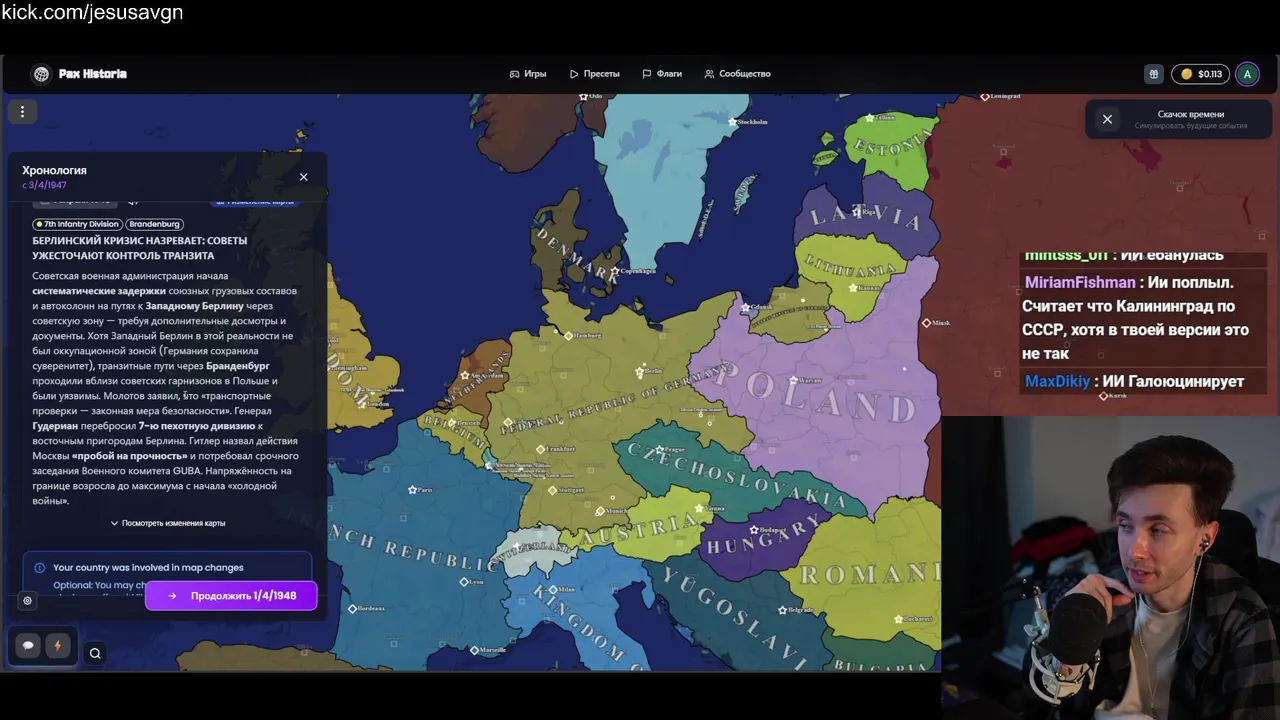Click the headline БЕРЛИНСКИЙ КРИЗИС НАЗРЕВАЕТ
This screenshot has width=1280, height=720.
tap(140, 248)
